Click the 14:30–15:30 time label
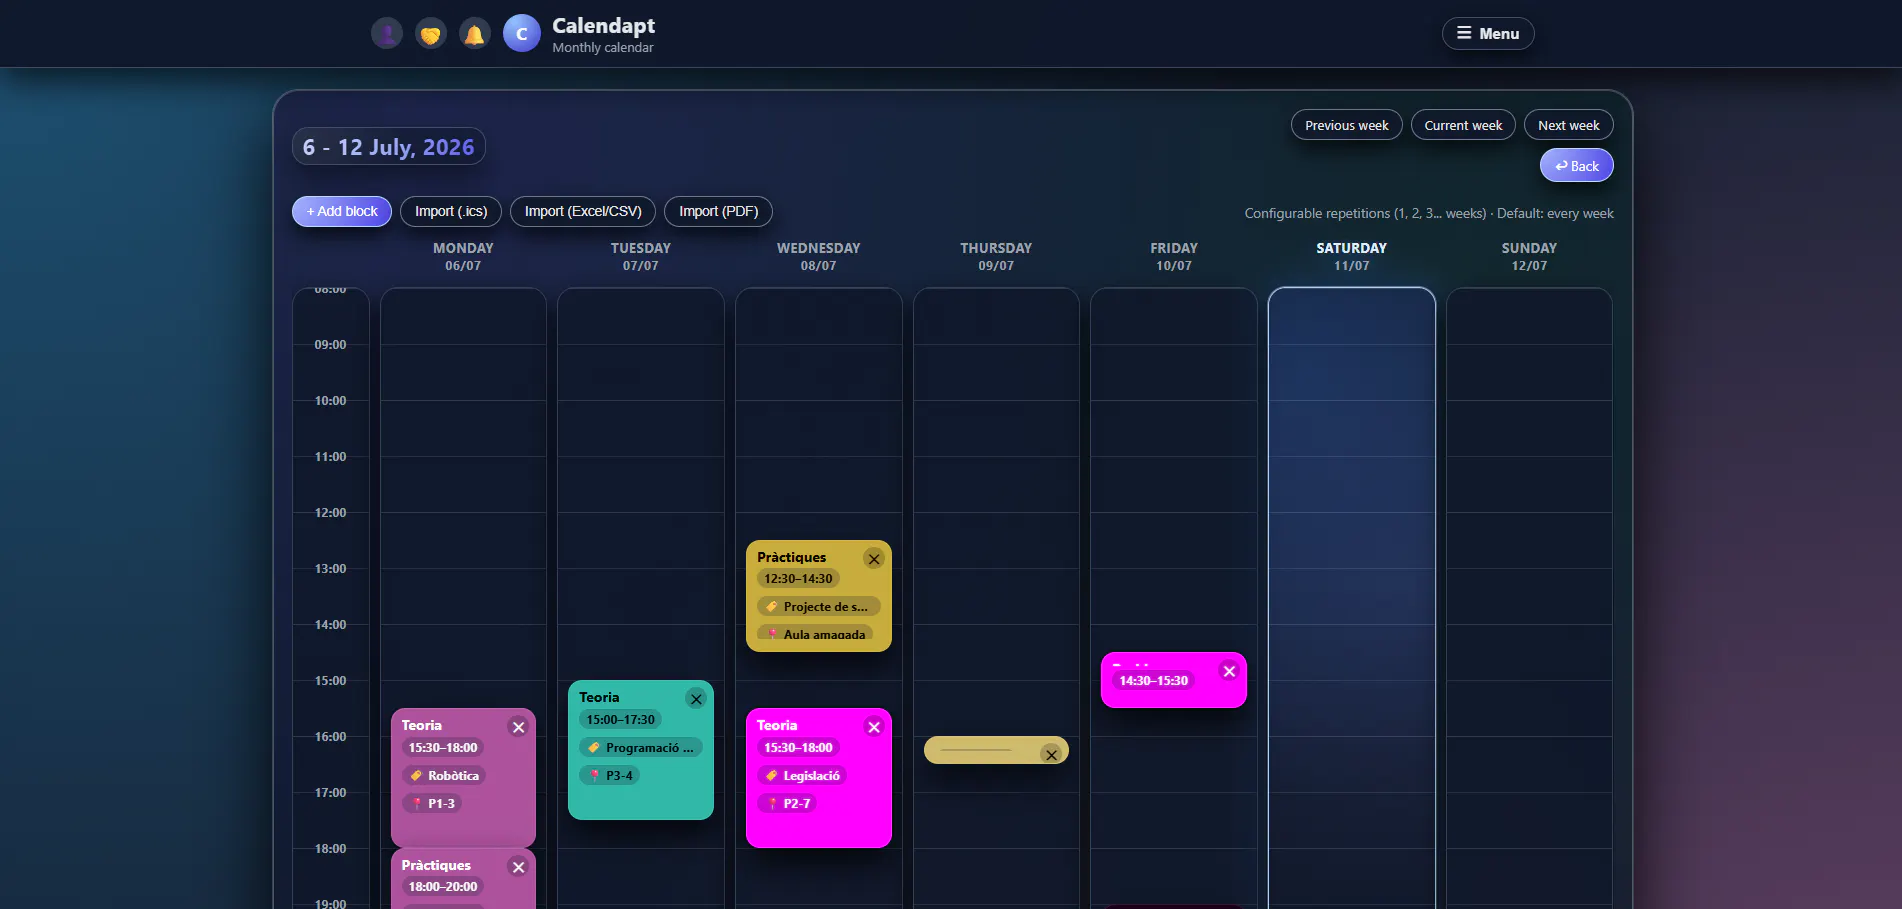 (x=1153, y=680)
